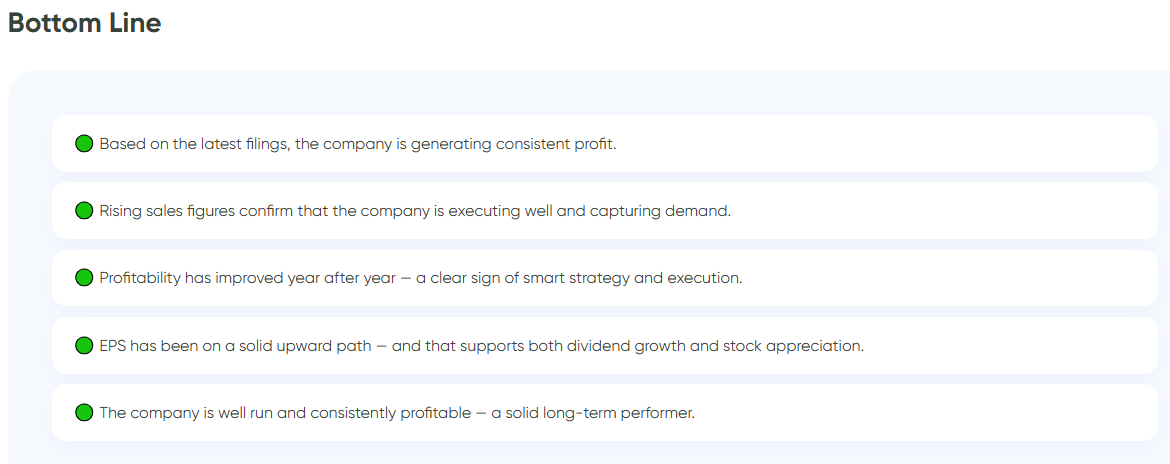
Task: Click the word 'Profitability' in the third card
Action: (x=140, y=278)
